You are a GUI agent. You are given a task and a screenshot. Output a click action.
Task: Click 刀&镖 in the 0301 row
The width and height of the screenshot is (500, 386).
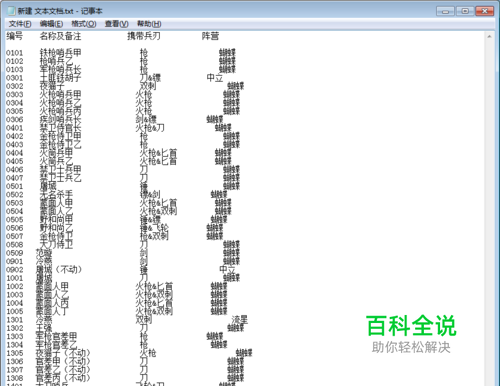[150, 78]
